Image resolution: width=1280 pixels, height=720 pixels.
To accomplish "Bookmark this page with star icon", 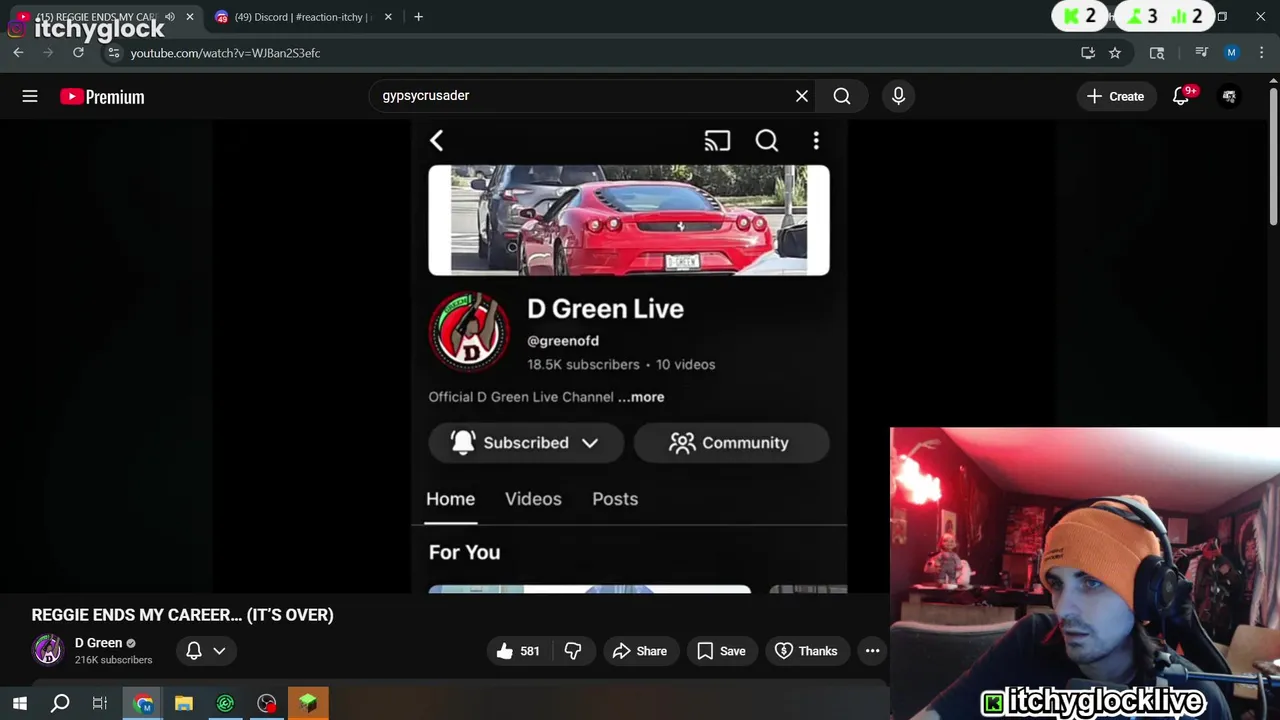I will tap(1115, 53).
